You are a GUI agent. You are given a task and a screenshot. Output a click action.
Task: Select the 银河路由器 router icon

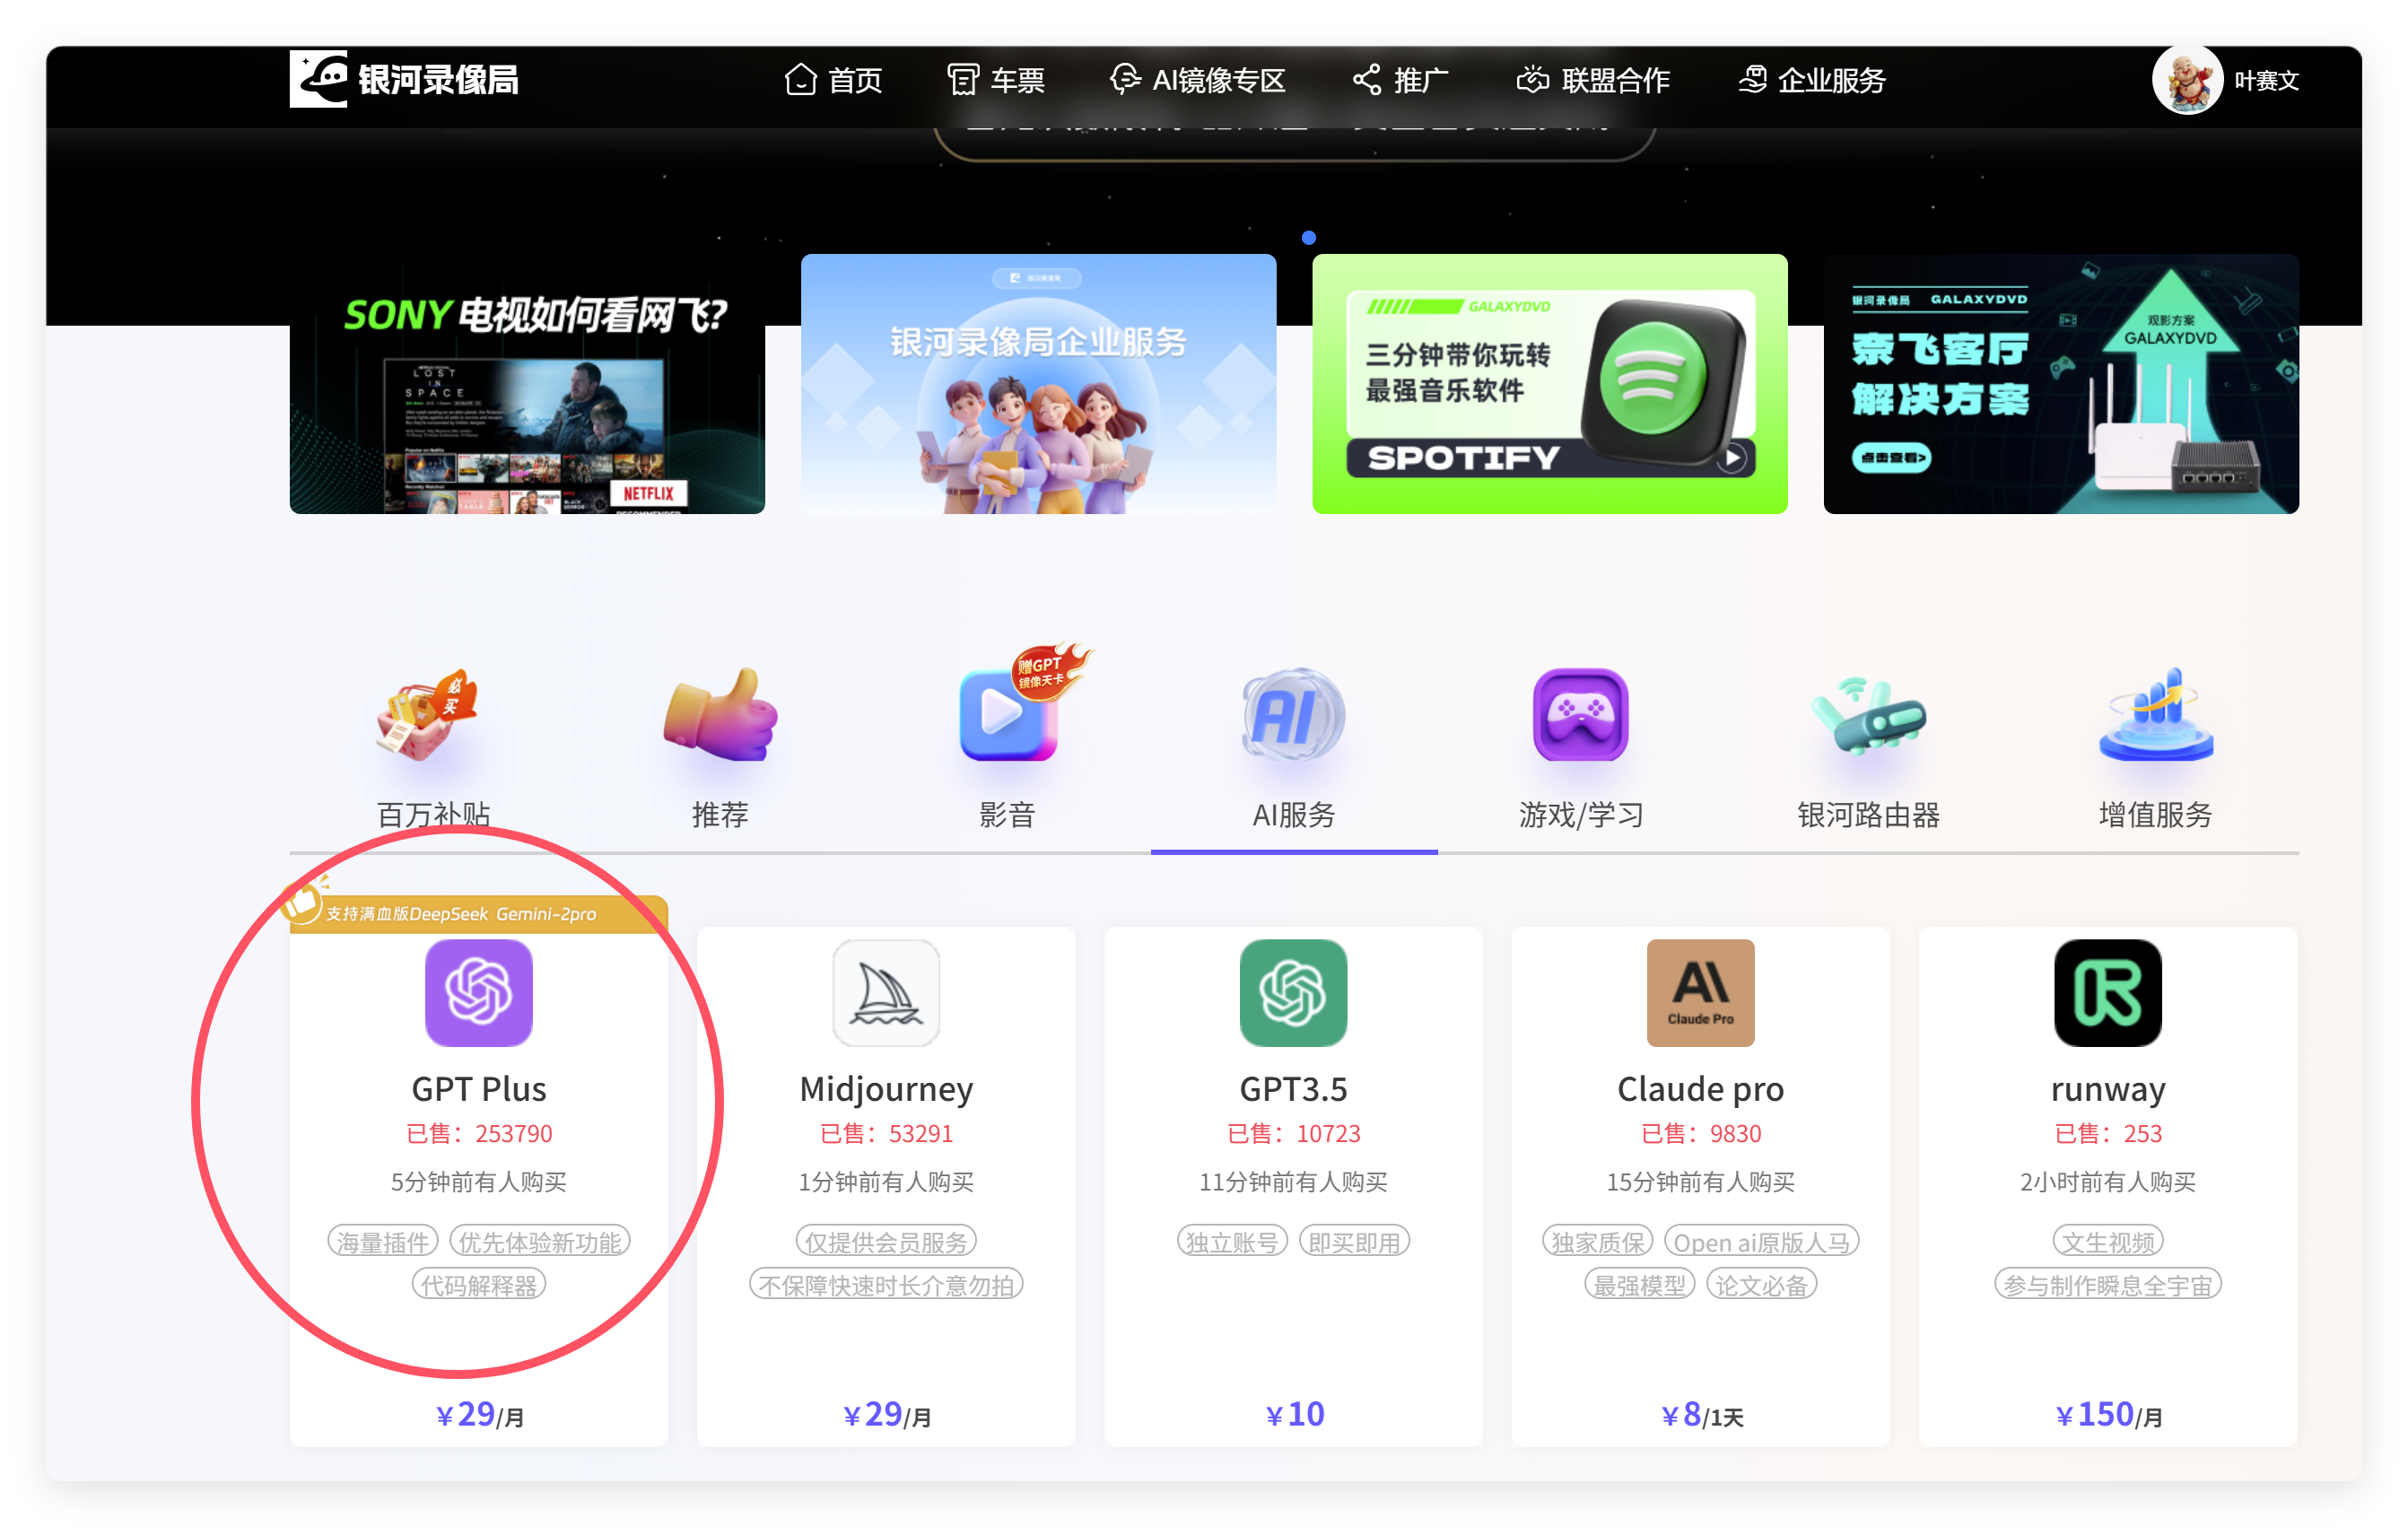(x=1868, y=714)
